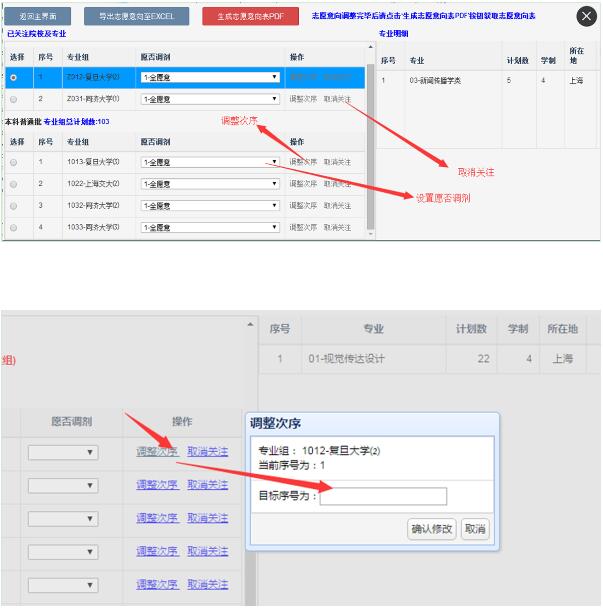Click 03-新闻传播学类 in 专业明细 table
Screen dimensions: 603x609
pos(435,81)
